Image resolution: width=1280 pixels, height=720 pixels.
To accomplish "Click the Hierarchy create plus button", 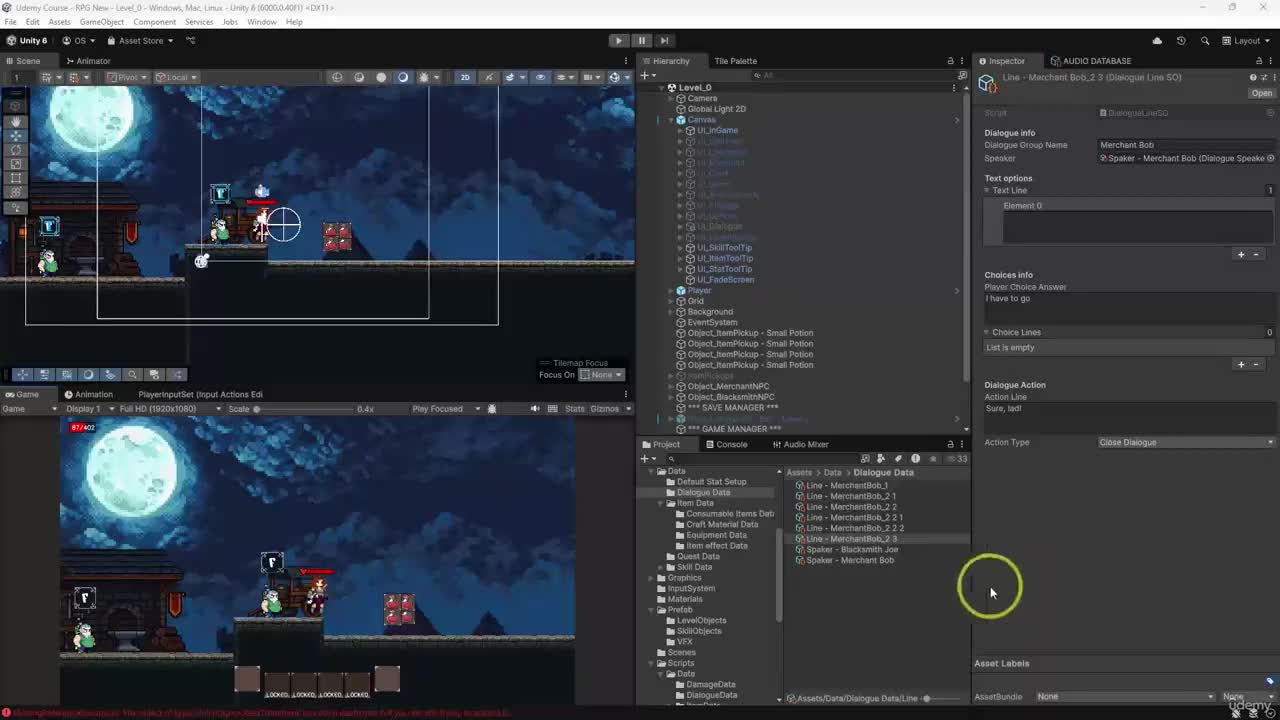I will pyautogui.click(x=647, y=75).
